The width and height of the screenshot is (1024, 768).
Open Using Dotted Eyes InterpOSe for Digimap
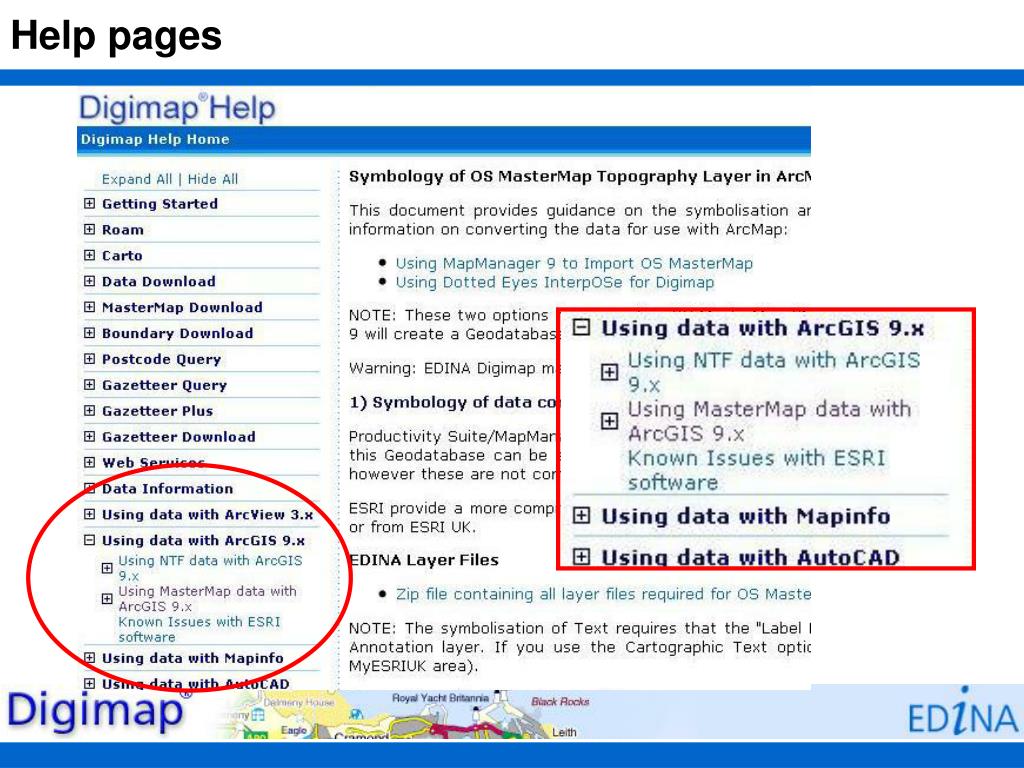(555, 282)
